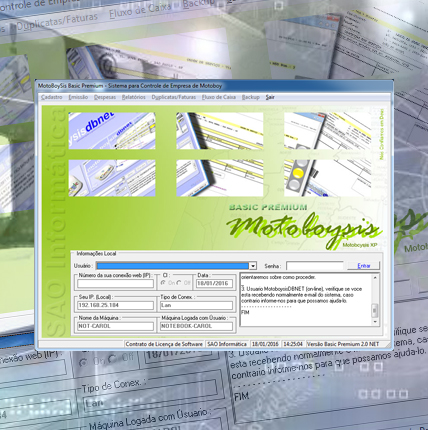
Task: Open the Duplicatas/Faturas menu
Action: tap(174, 97)
